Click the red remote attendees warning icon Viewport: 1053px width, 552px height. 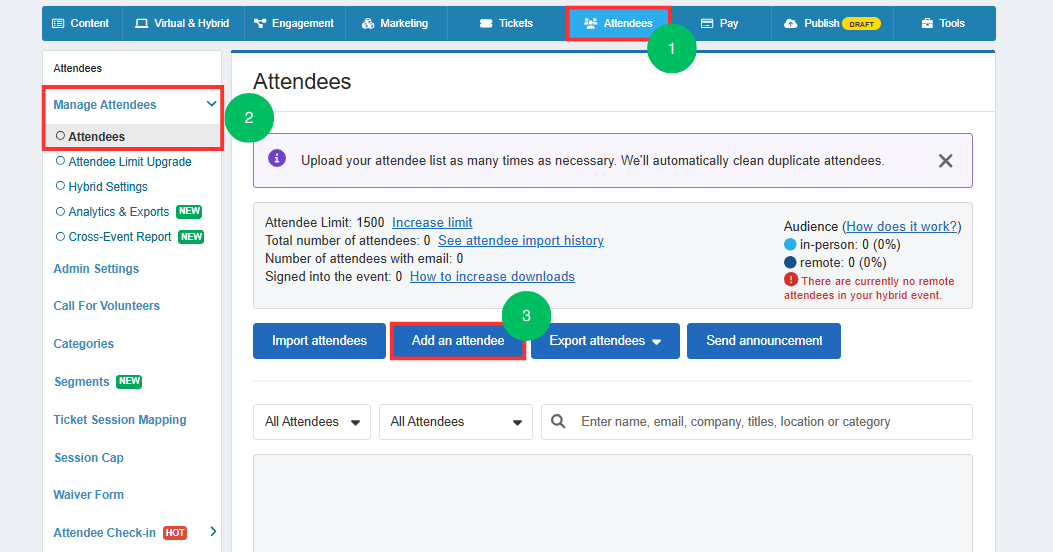click(x=790, y=281)
